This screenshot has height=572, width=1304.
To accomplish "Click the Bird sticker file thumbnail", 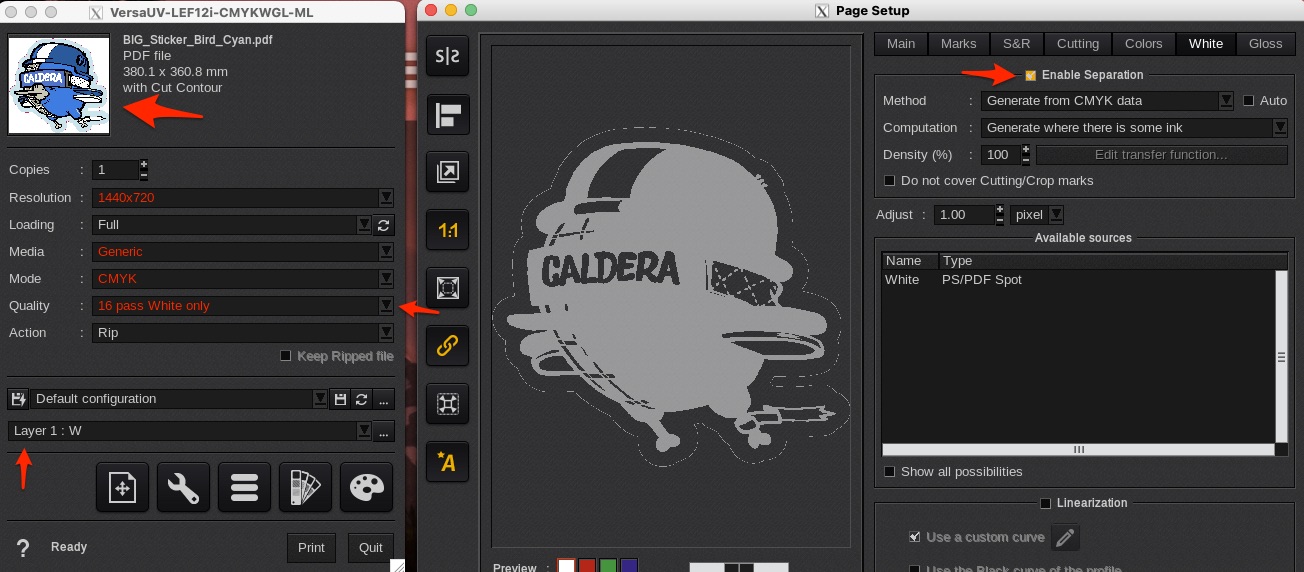I will [x=59, y=85].
